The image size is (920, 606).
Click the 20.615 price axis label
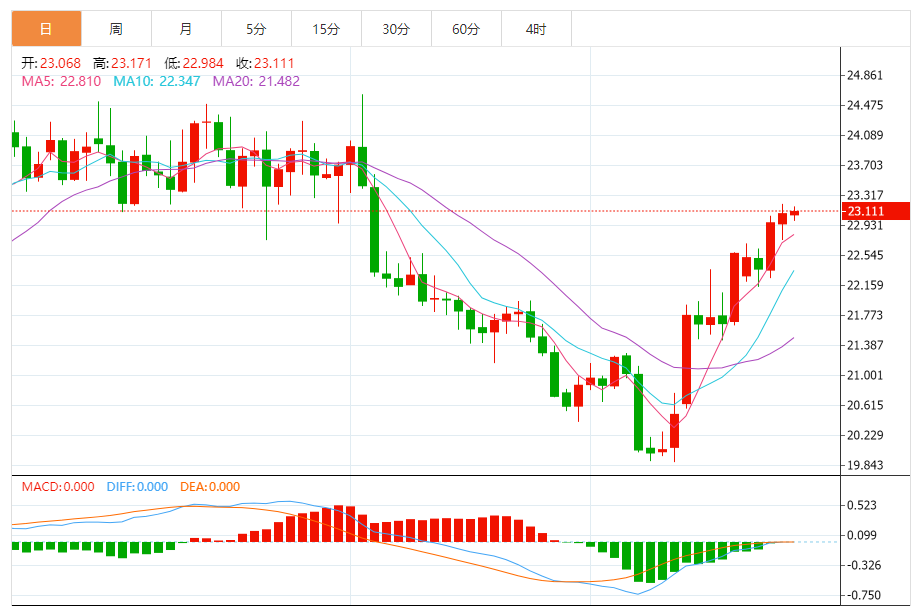pos(865,405)
